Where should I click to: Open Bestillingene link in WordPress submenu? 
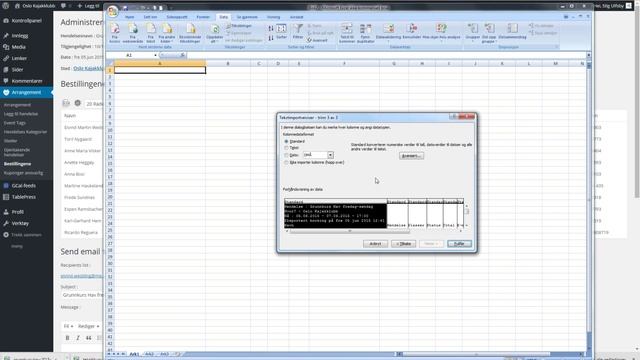(x=18, y=164)
